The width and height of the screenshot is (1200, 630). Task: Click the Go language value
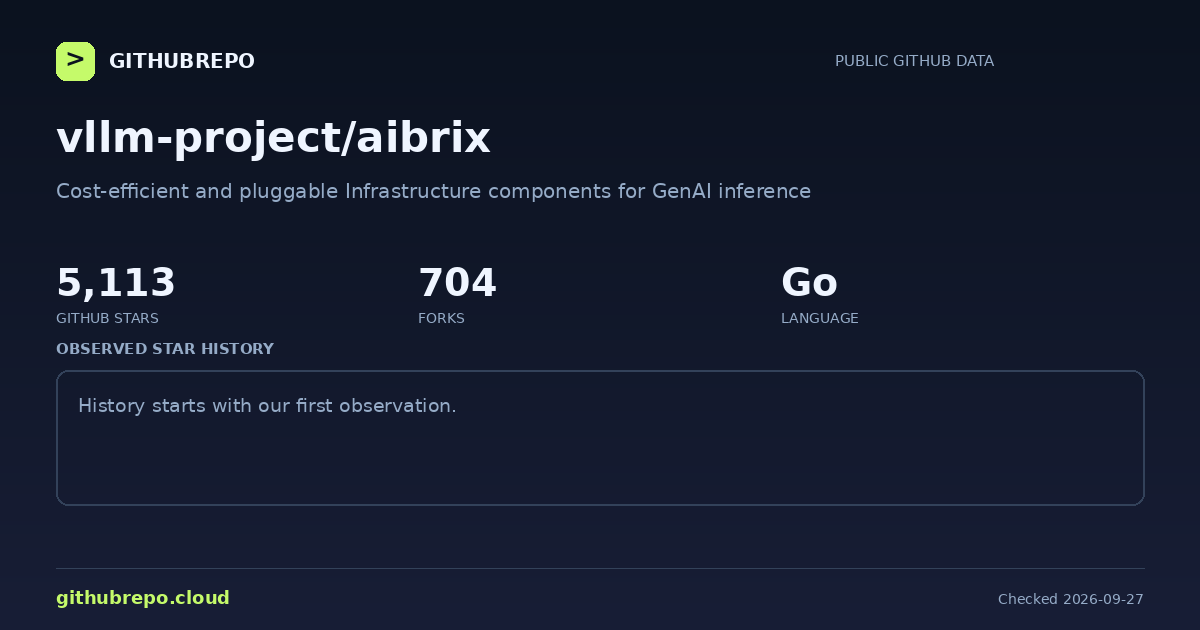[809, 283]
